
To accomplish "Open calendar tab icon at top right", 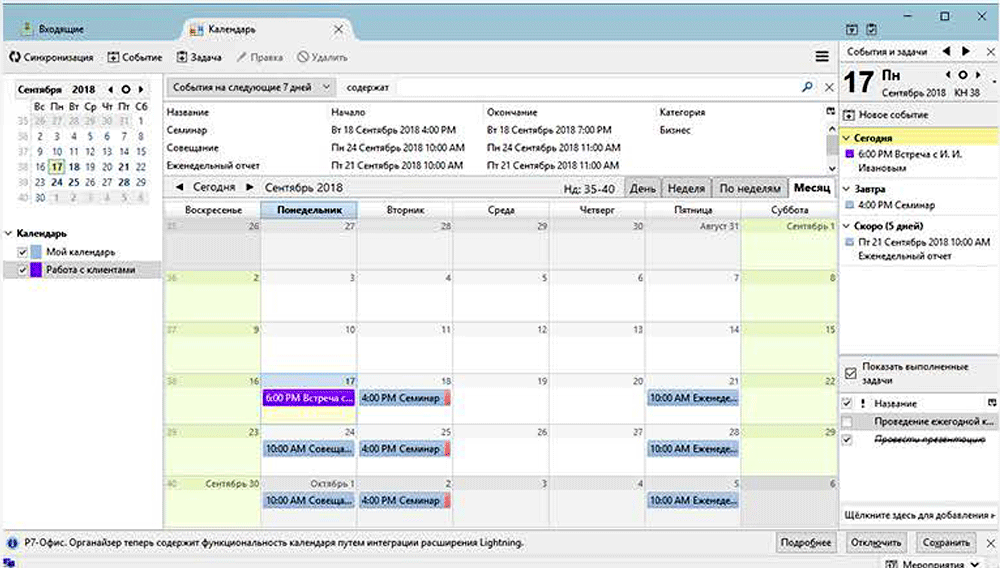I will click(851, 29).
